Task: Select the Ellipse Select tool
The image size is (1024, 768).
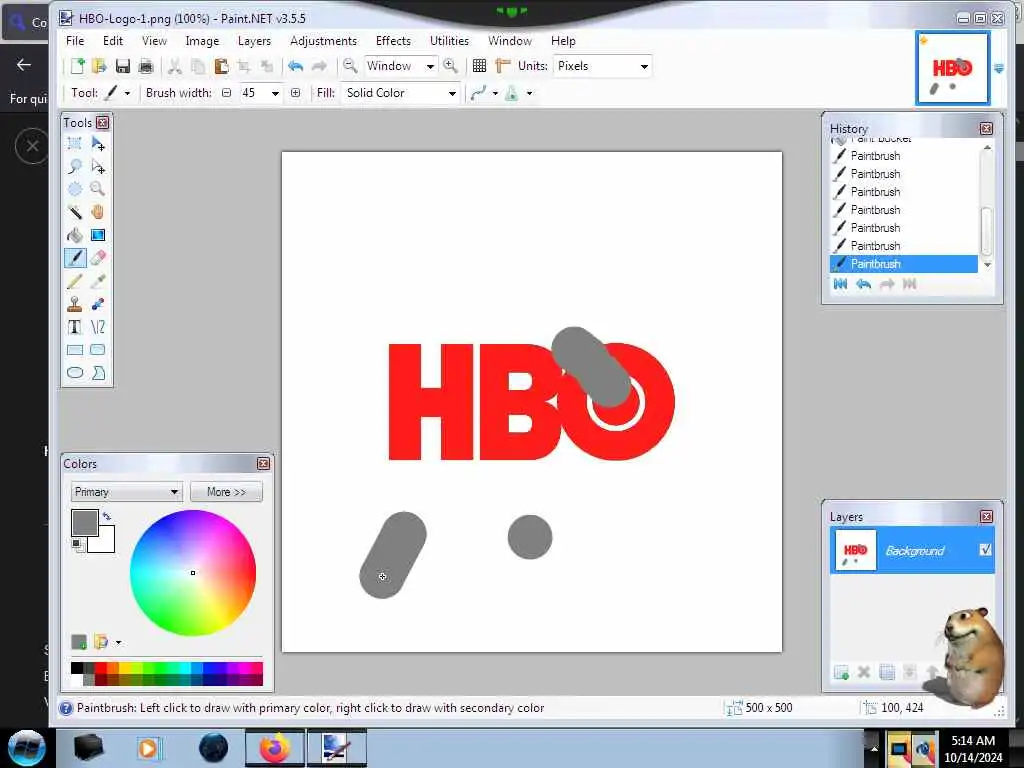Action: pos(75,189)
